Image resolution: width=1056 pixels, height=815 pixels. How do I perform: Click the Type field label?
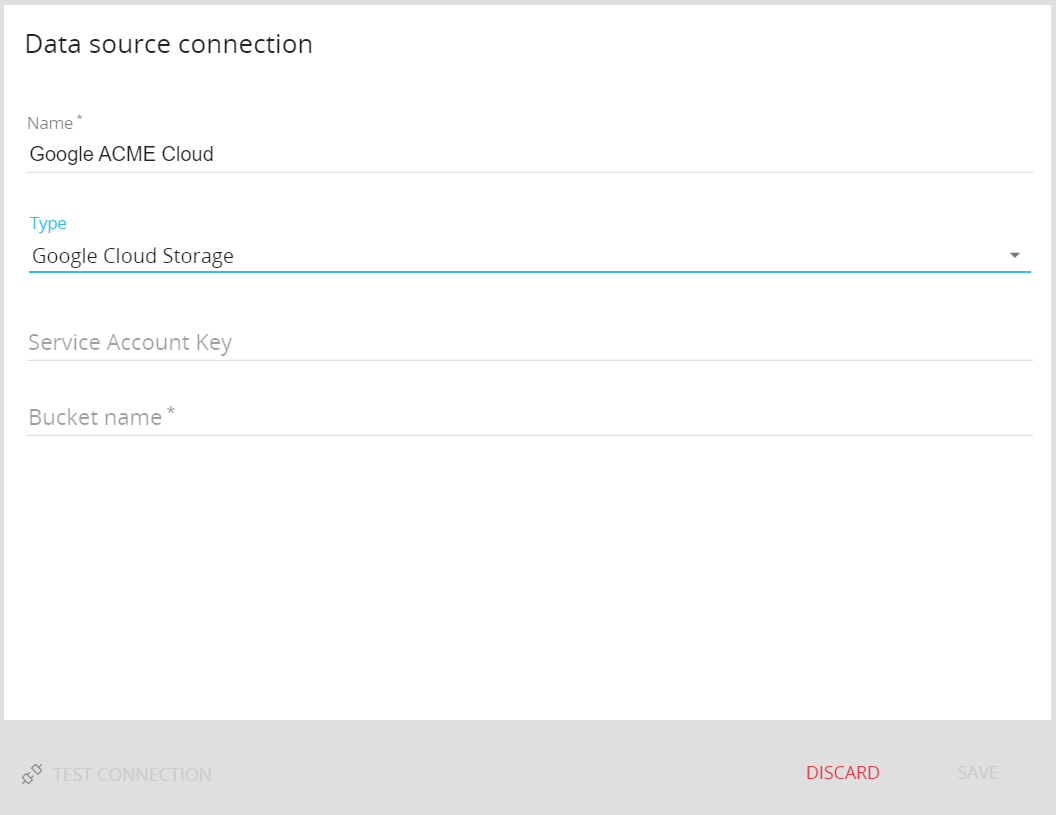point(48,223)
